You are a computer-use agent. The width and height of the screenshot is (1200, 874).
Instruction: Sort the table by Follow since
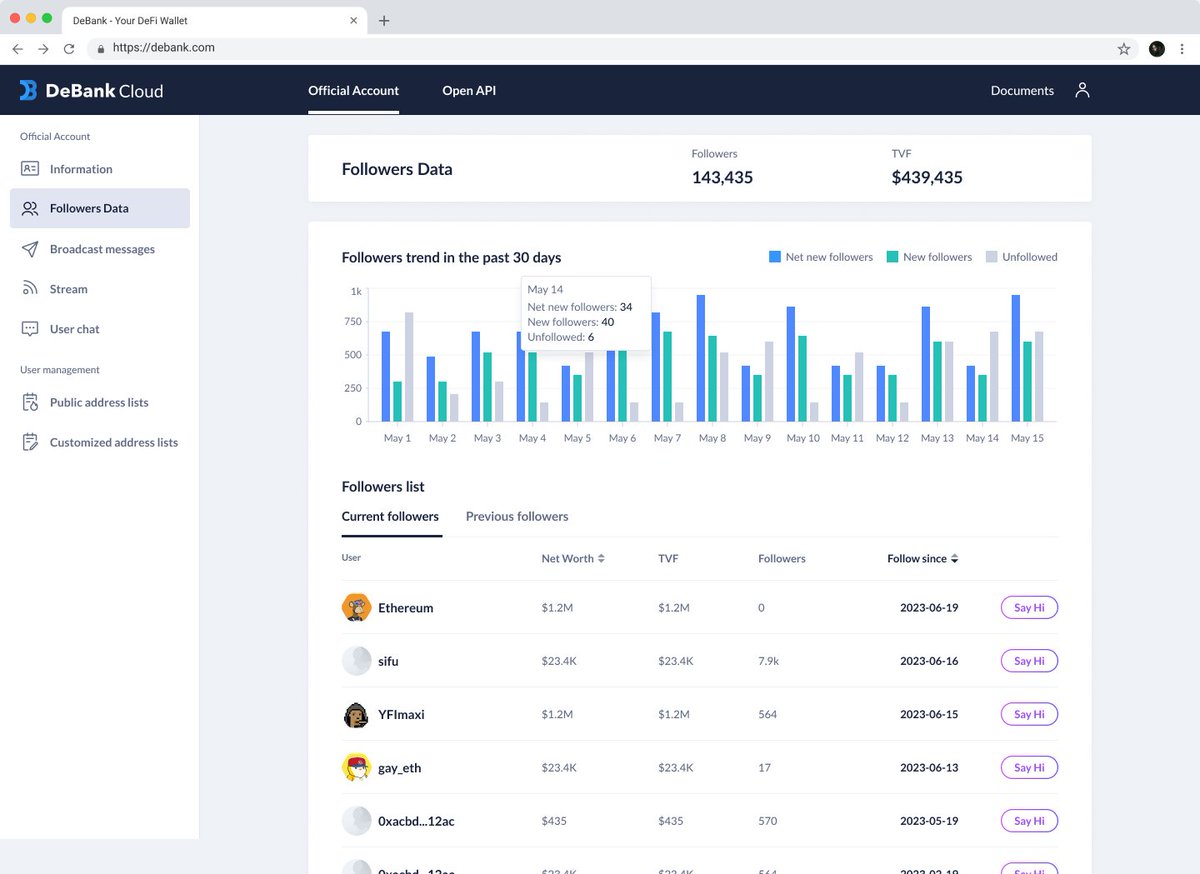(x=923, y=559)
